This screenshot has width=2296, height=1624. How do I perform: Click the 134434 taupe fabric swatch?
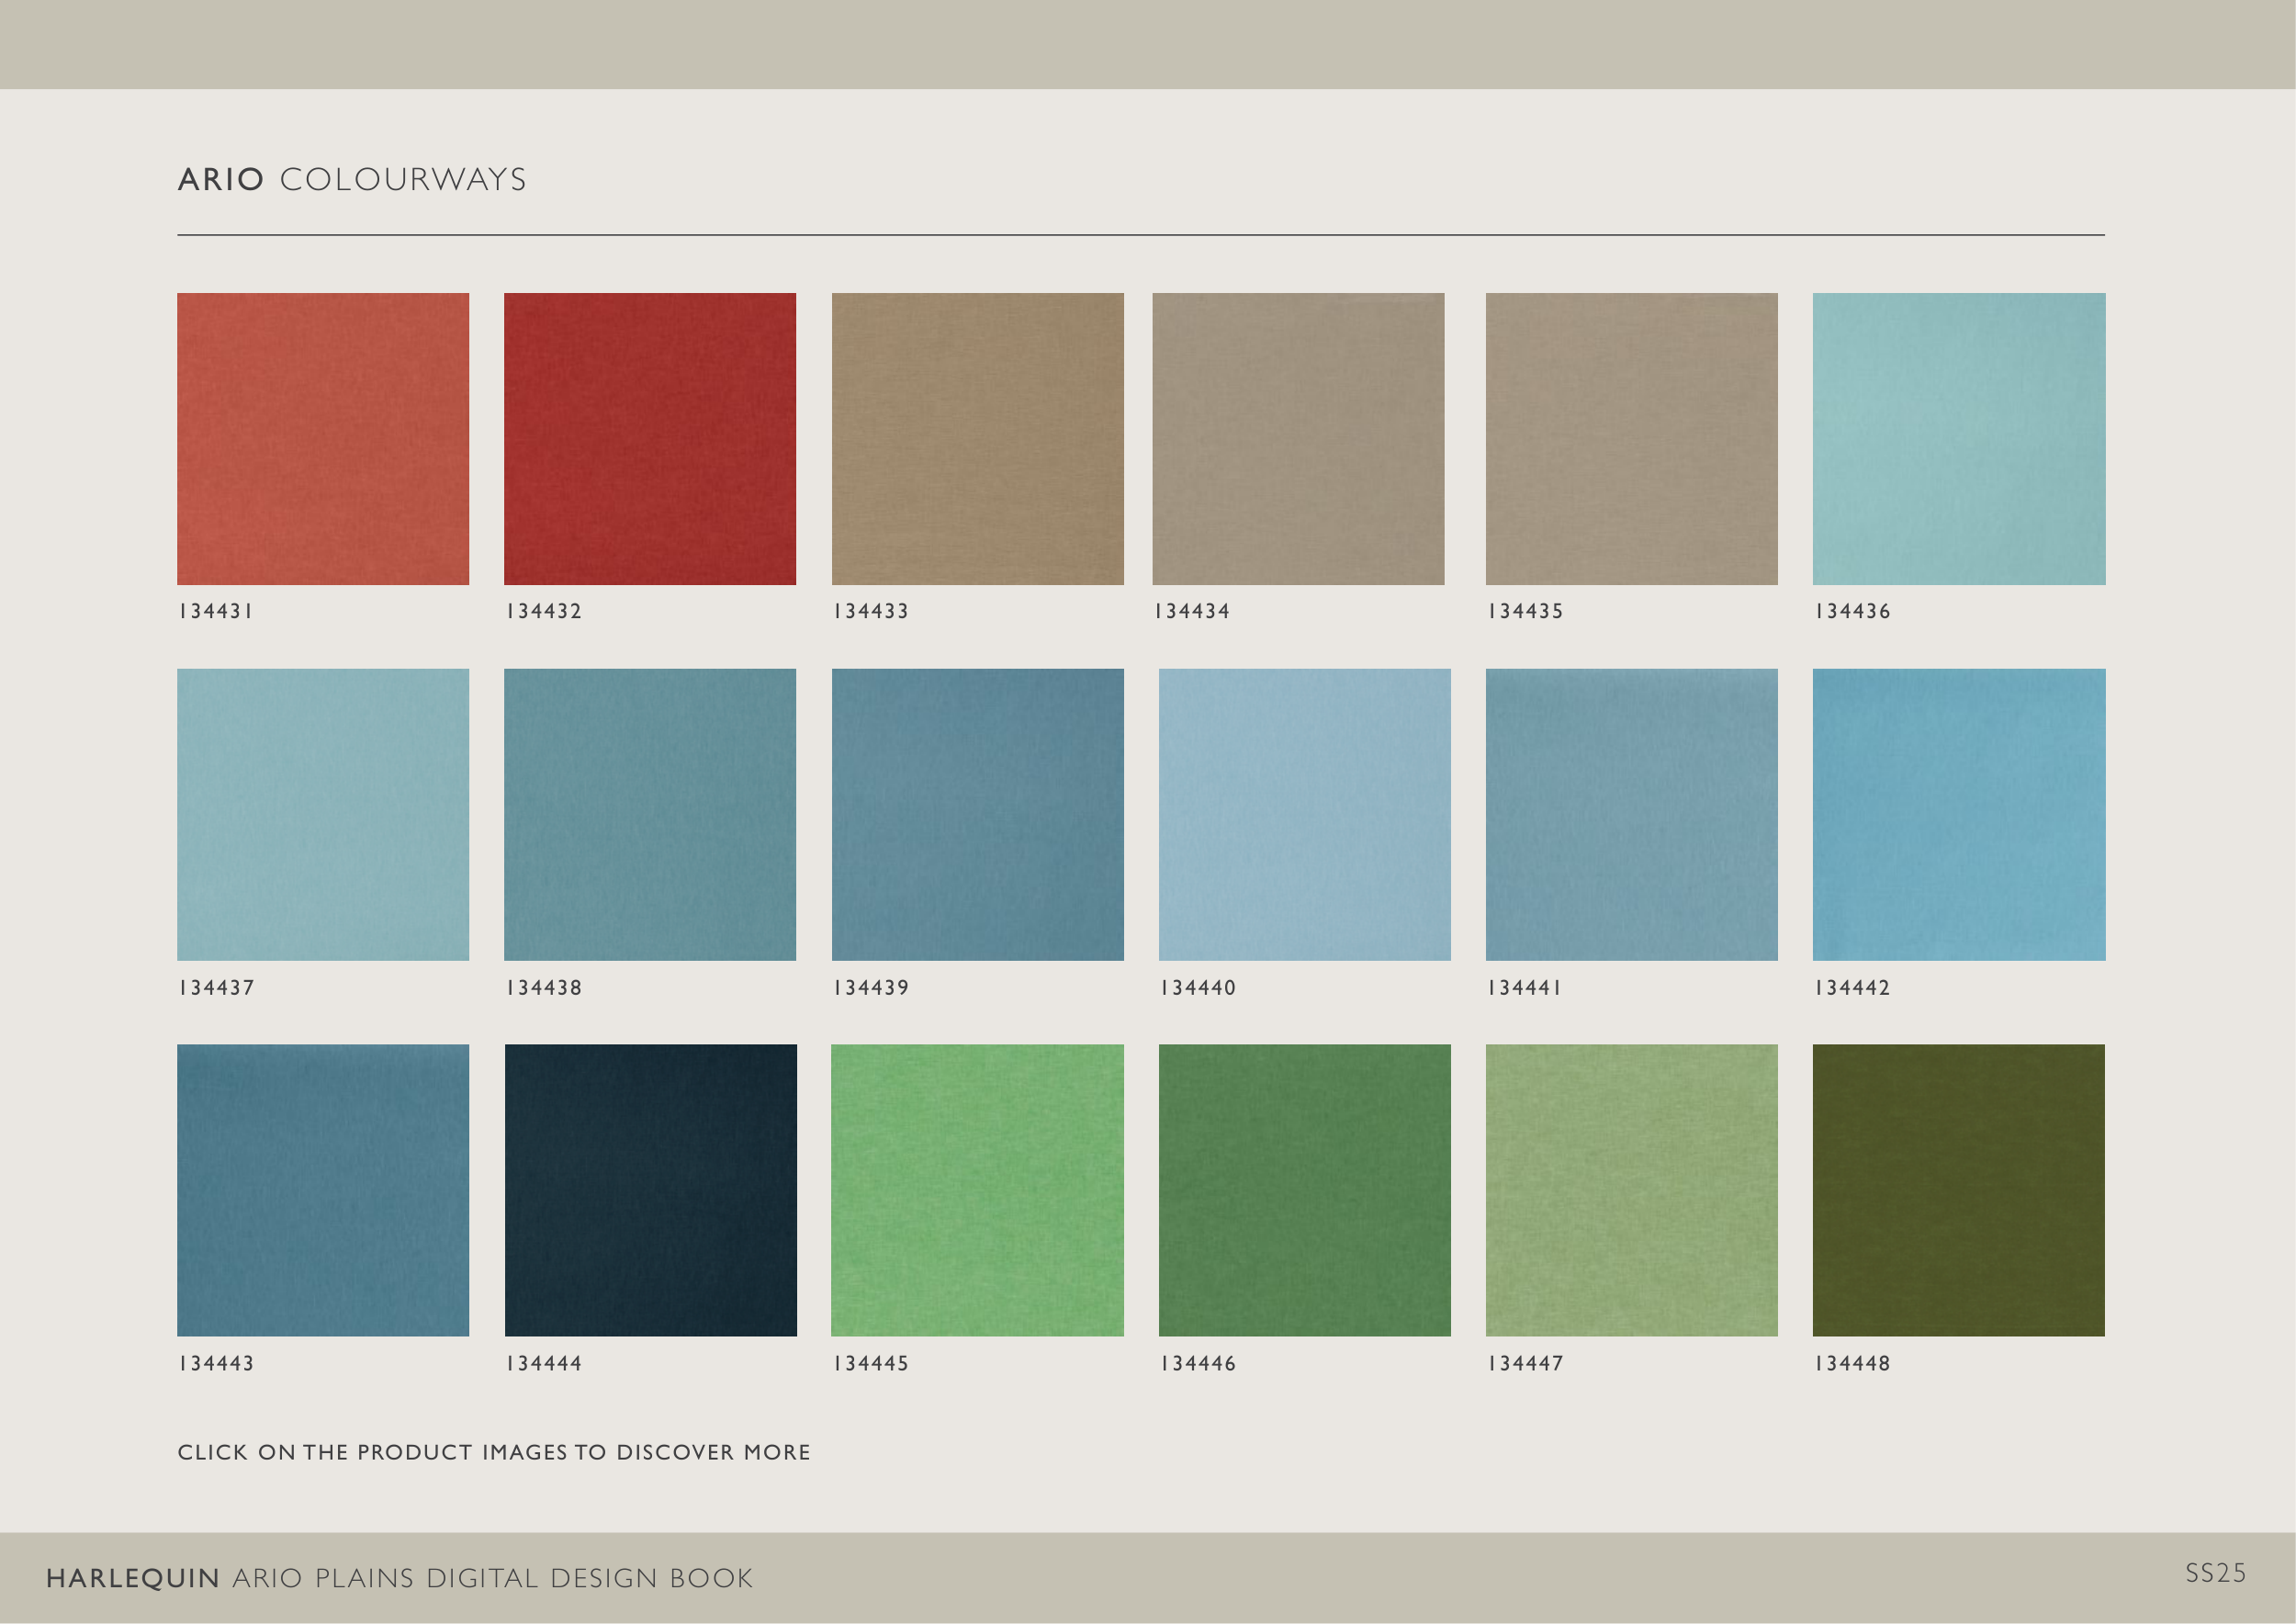pos(1298,439)
